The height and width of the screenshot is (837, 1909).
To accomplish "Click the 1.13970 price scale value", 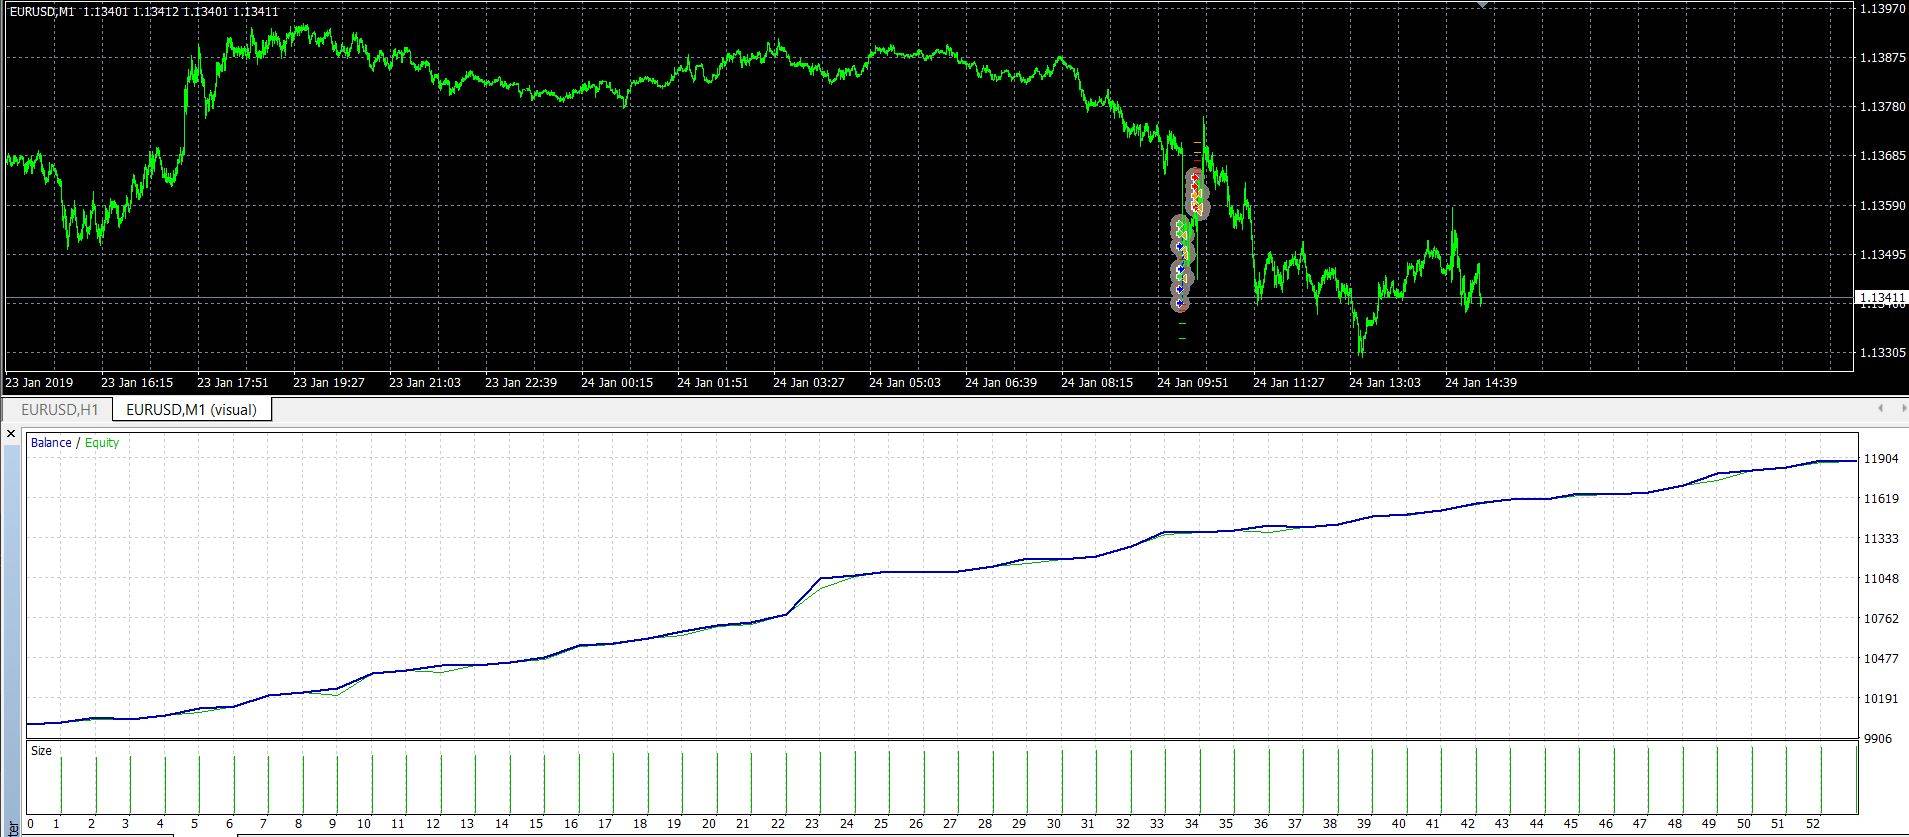I will pyautogui.click(x=1881, y=9).
